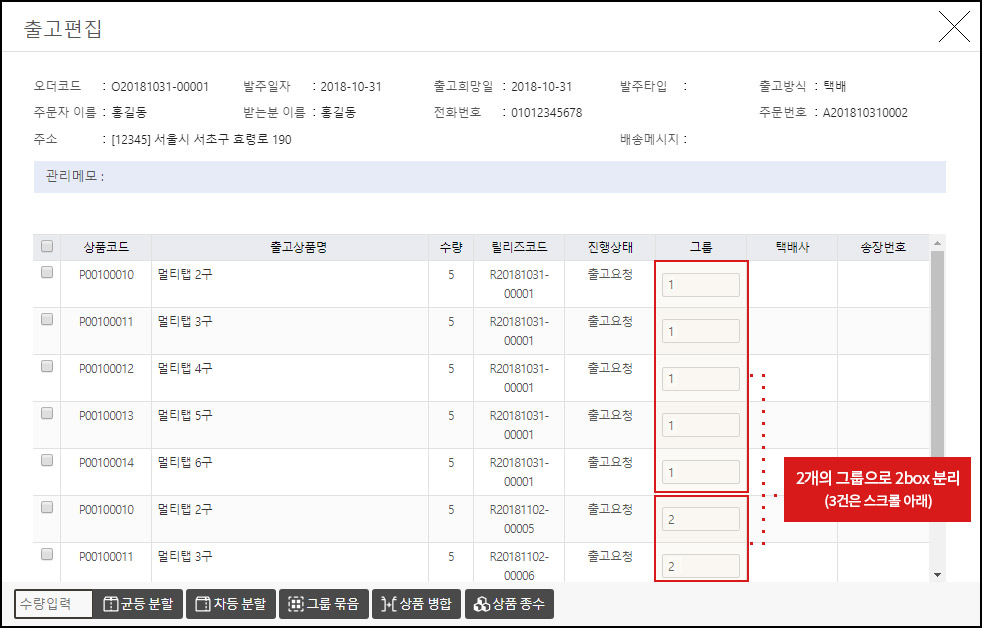Click the group field showing 2 for R20181102-0005
Image resolution: width=982 pixels, height=628 pixels.
pyautogui.click(x=700, y=518)
